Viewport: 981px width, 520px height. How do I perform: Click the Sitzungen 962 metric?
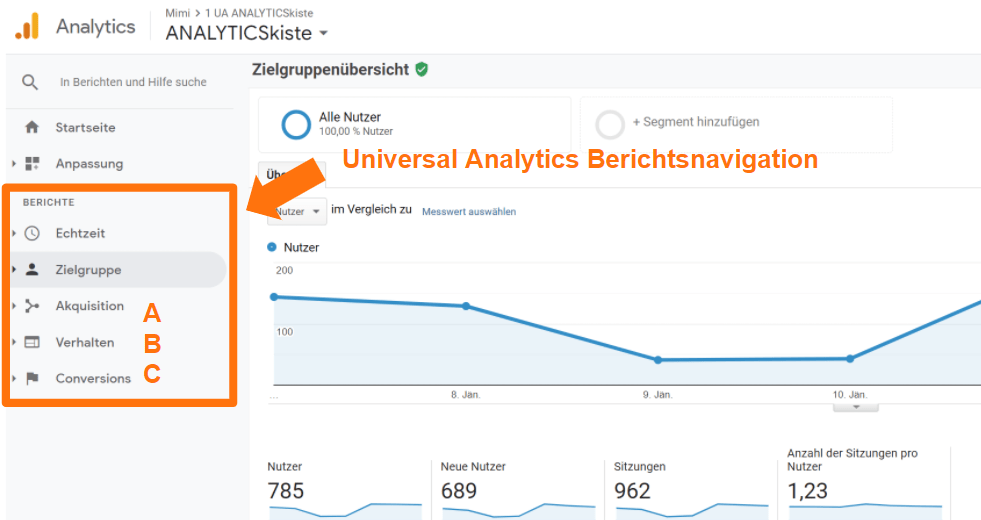click(632, 491)
